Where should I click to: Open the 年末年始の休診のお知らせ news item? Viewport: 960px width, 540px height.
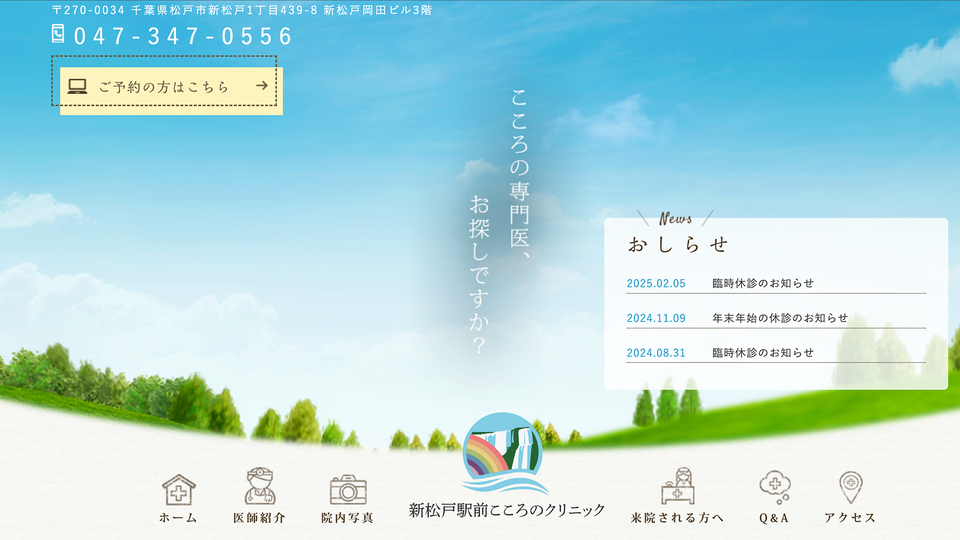point(776,318)
